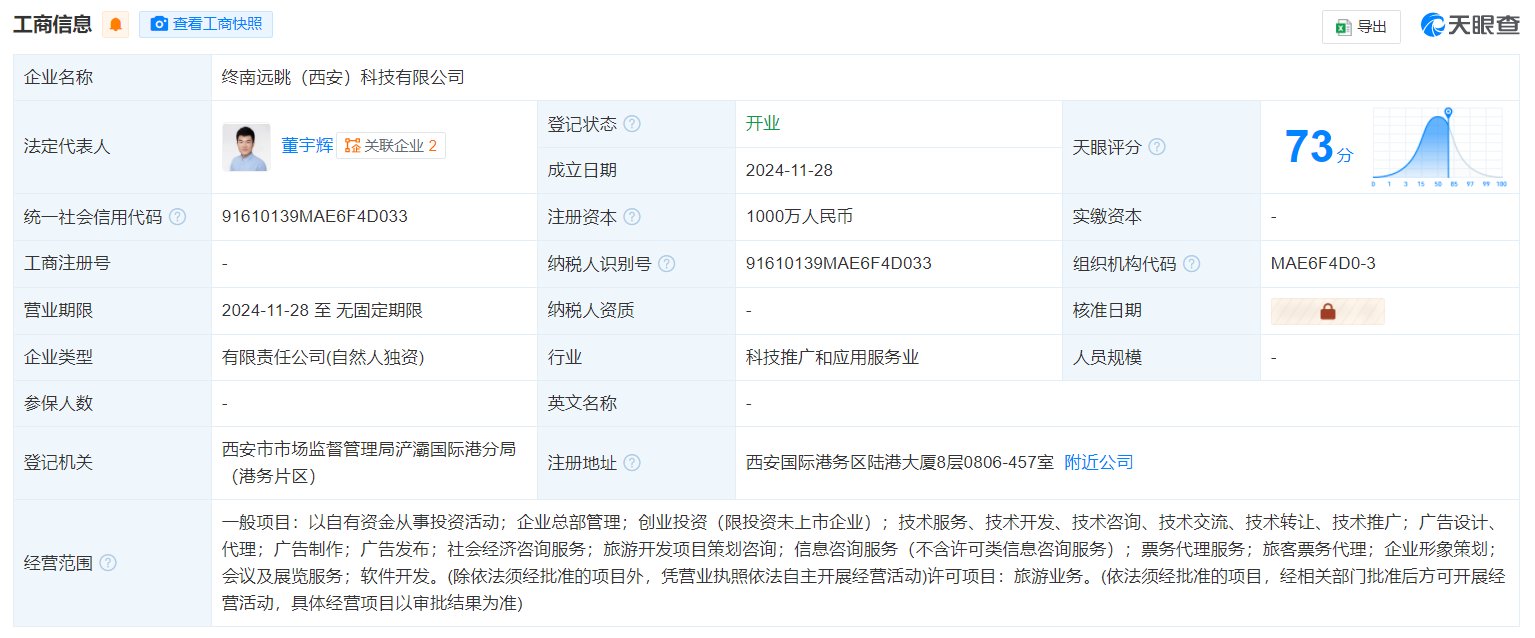Click the help icon beside 注册地址
The width and height of the screenshot is (1535, 638).
(630, 462)
